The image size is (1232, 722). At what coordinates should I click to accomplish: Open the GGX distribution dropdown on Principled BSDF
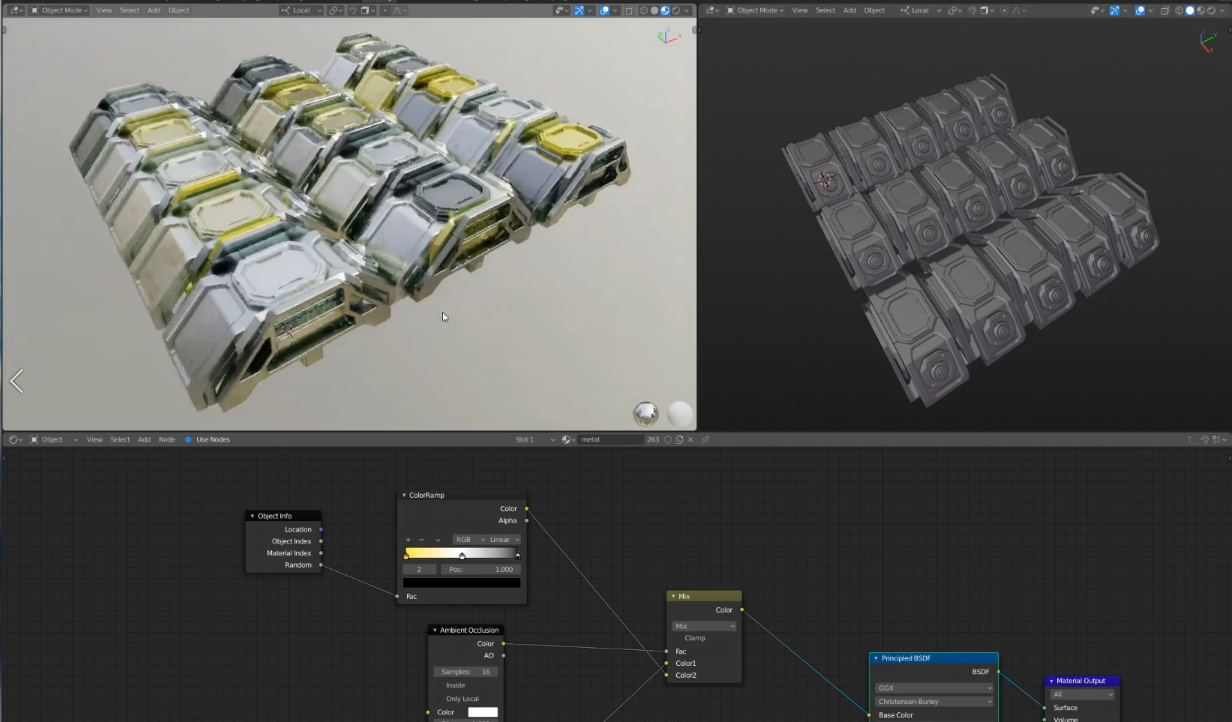tap(934, 687)
